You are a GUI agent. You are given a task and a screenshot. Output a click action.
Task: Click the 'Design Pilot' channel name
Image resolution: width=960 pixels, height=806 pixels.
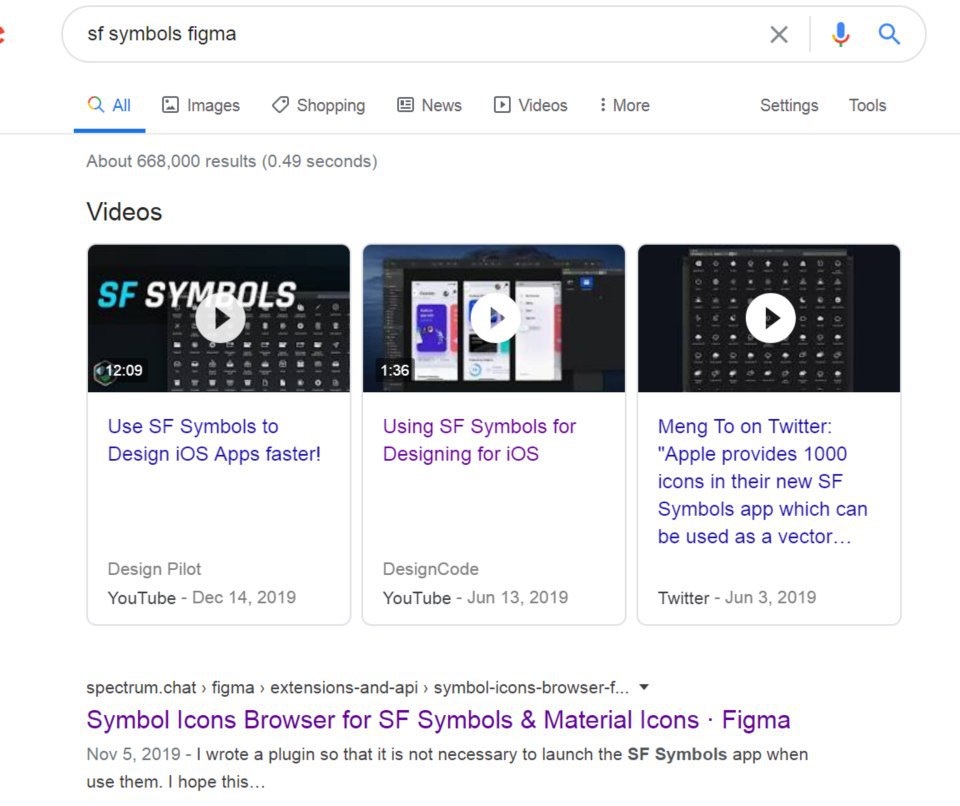154,569
